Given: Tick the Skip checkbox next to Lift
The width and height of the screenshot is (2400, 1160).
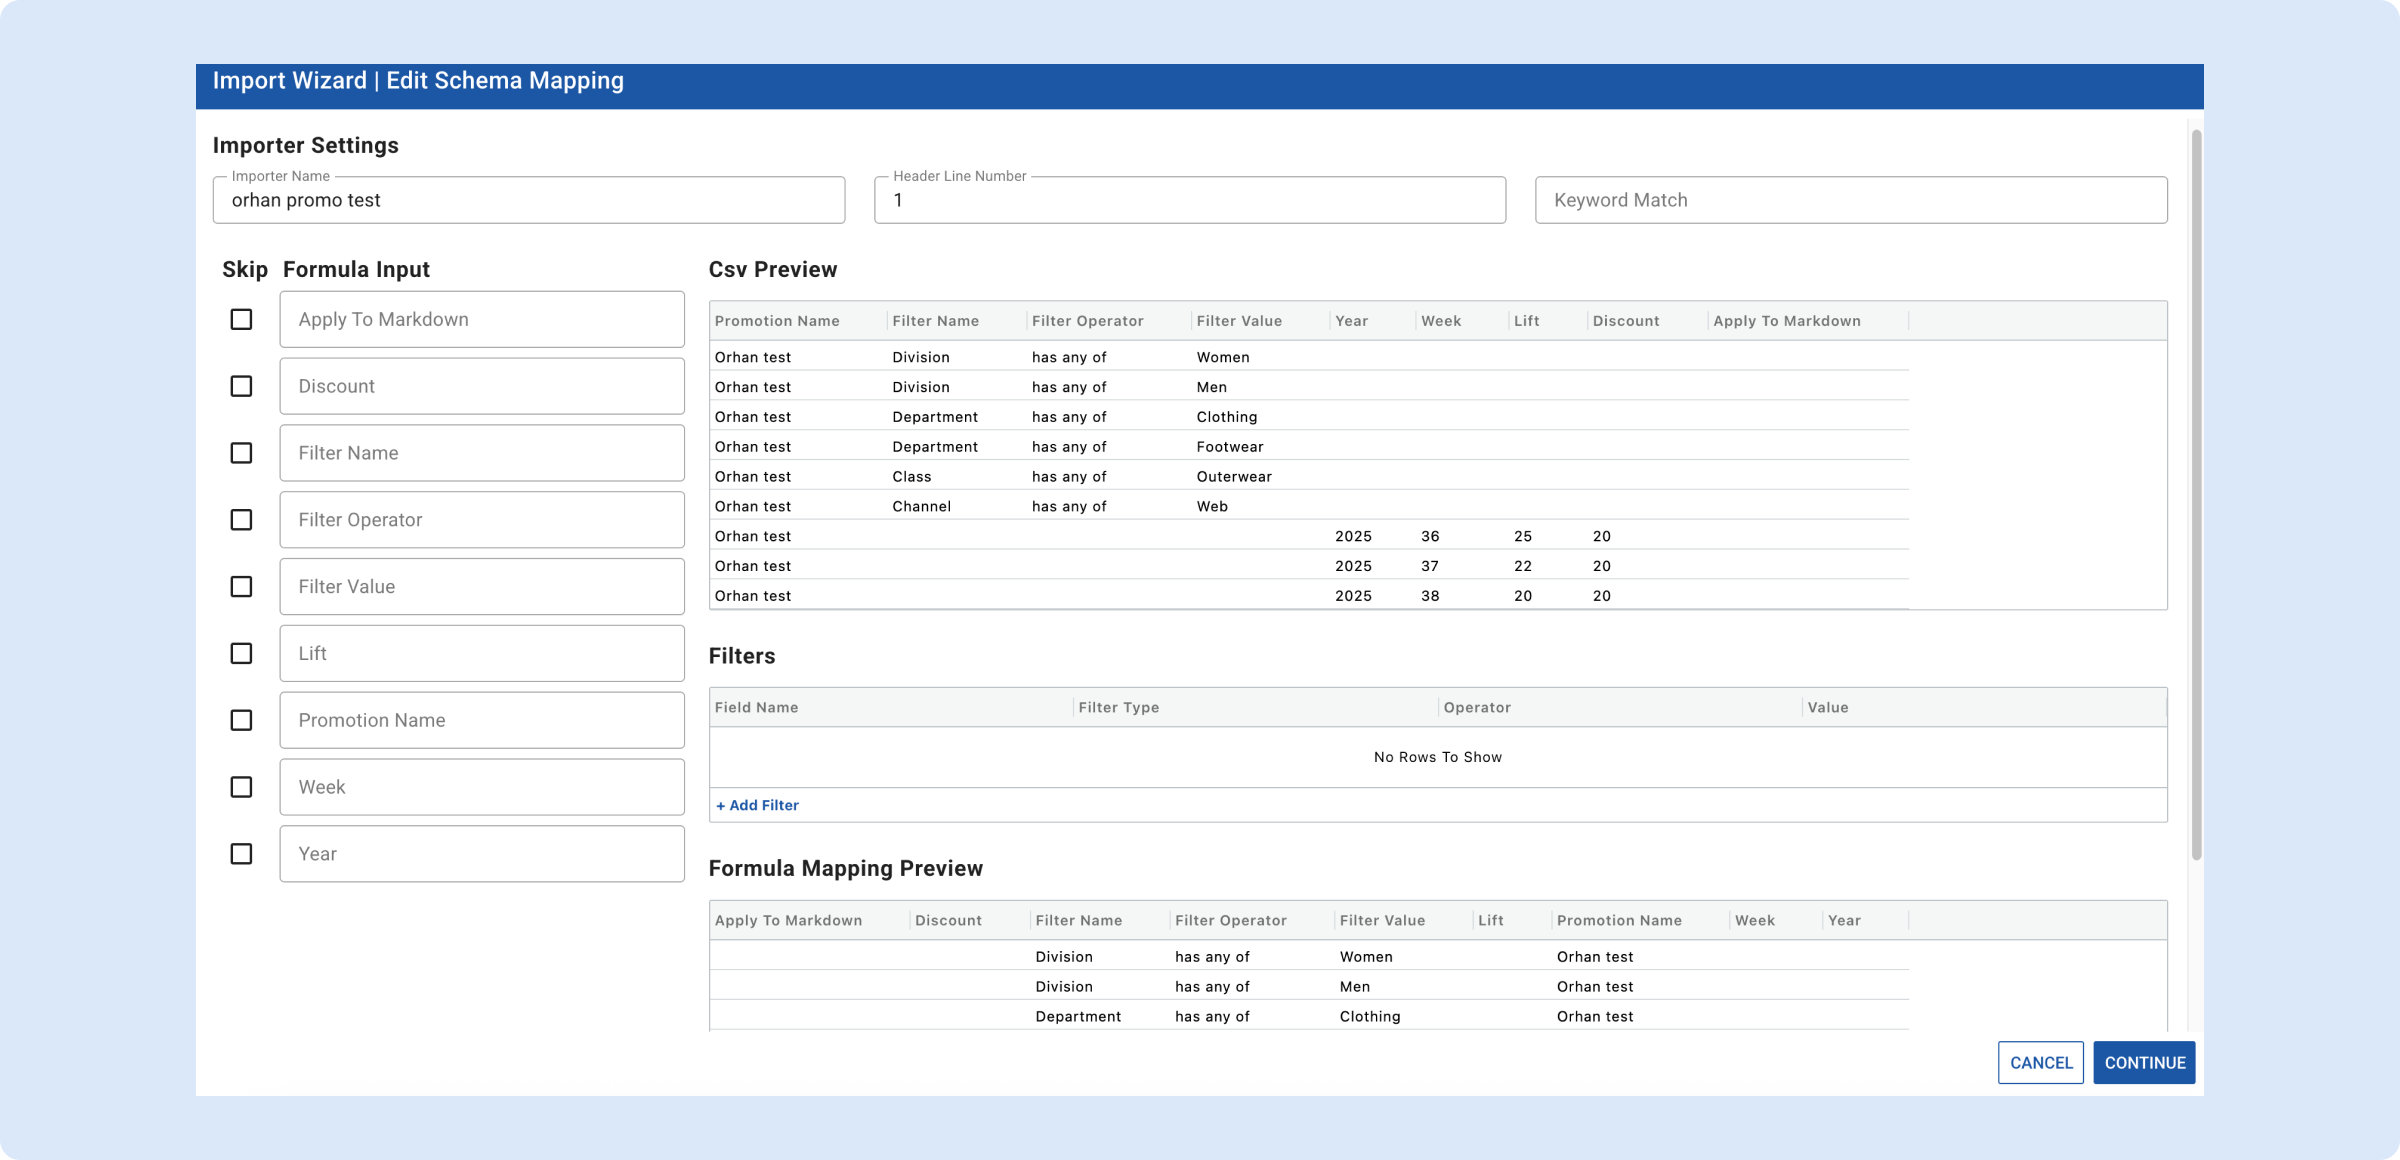Looking at the screenshot, I should [x=241, y=653].
